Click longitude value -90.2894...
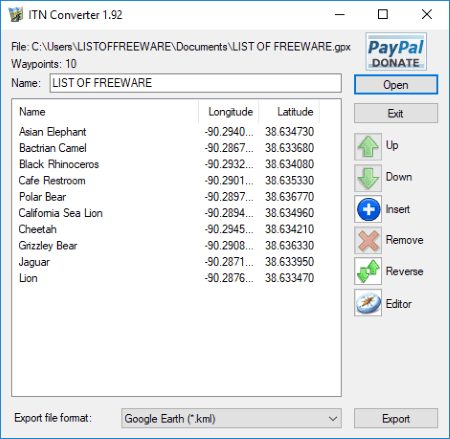This screenshot has width=450, height=439. tap(229, 213)
